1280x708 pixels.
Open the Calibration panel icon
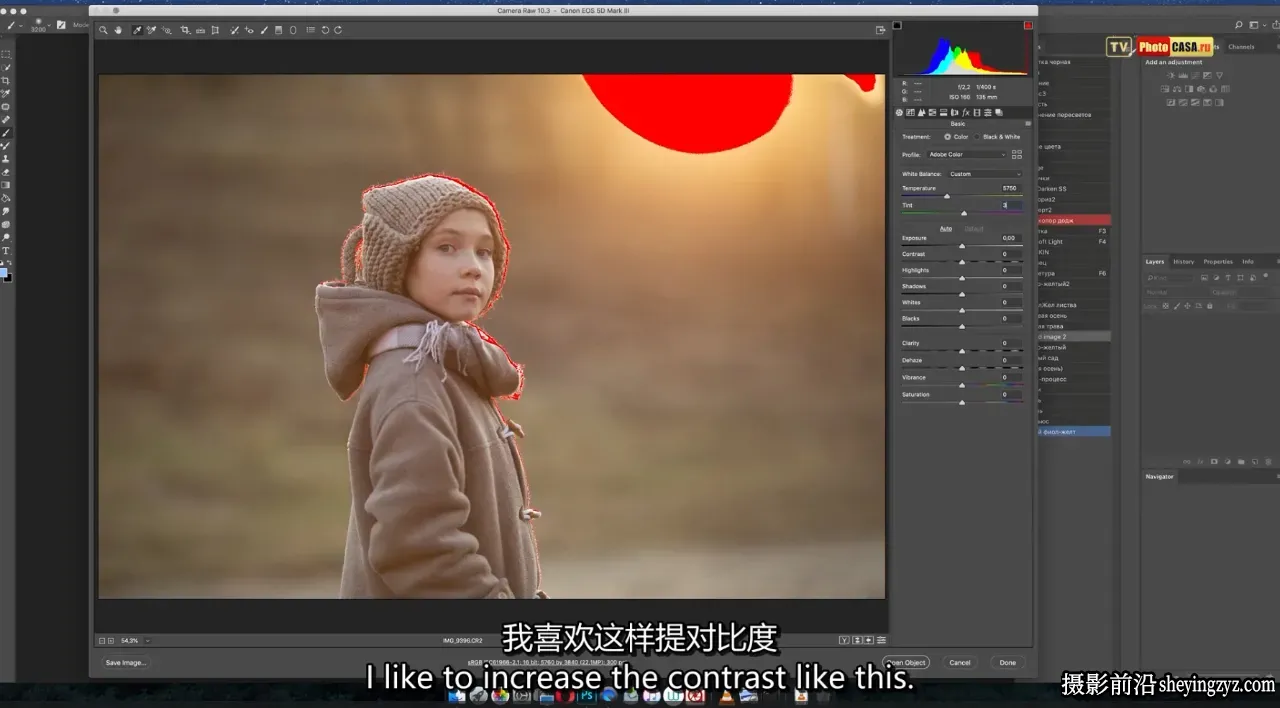[977, 112]
